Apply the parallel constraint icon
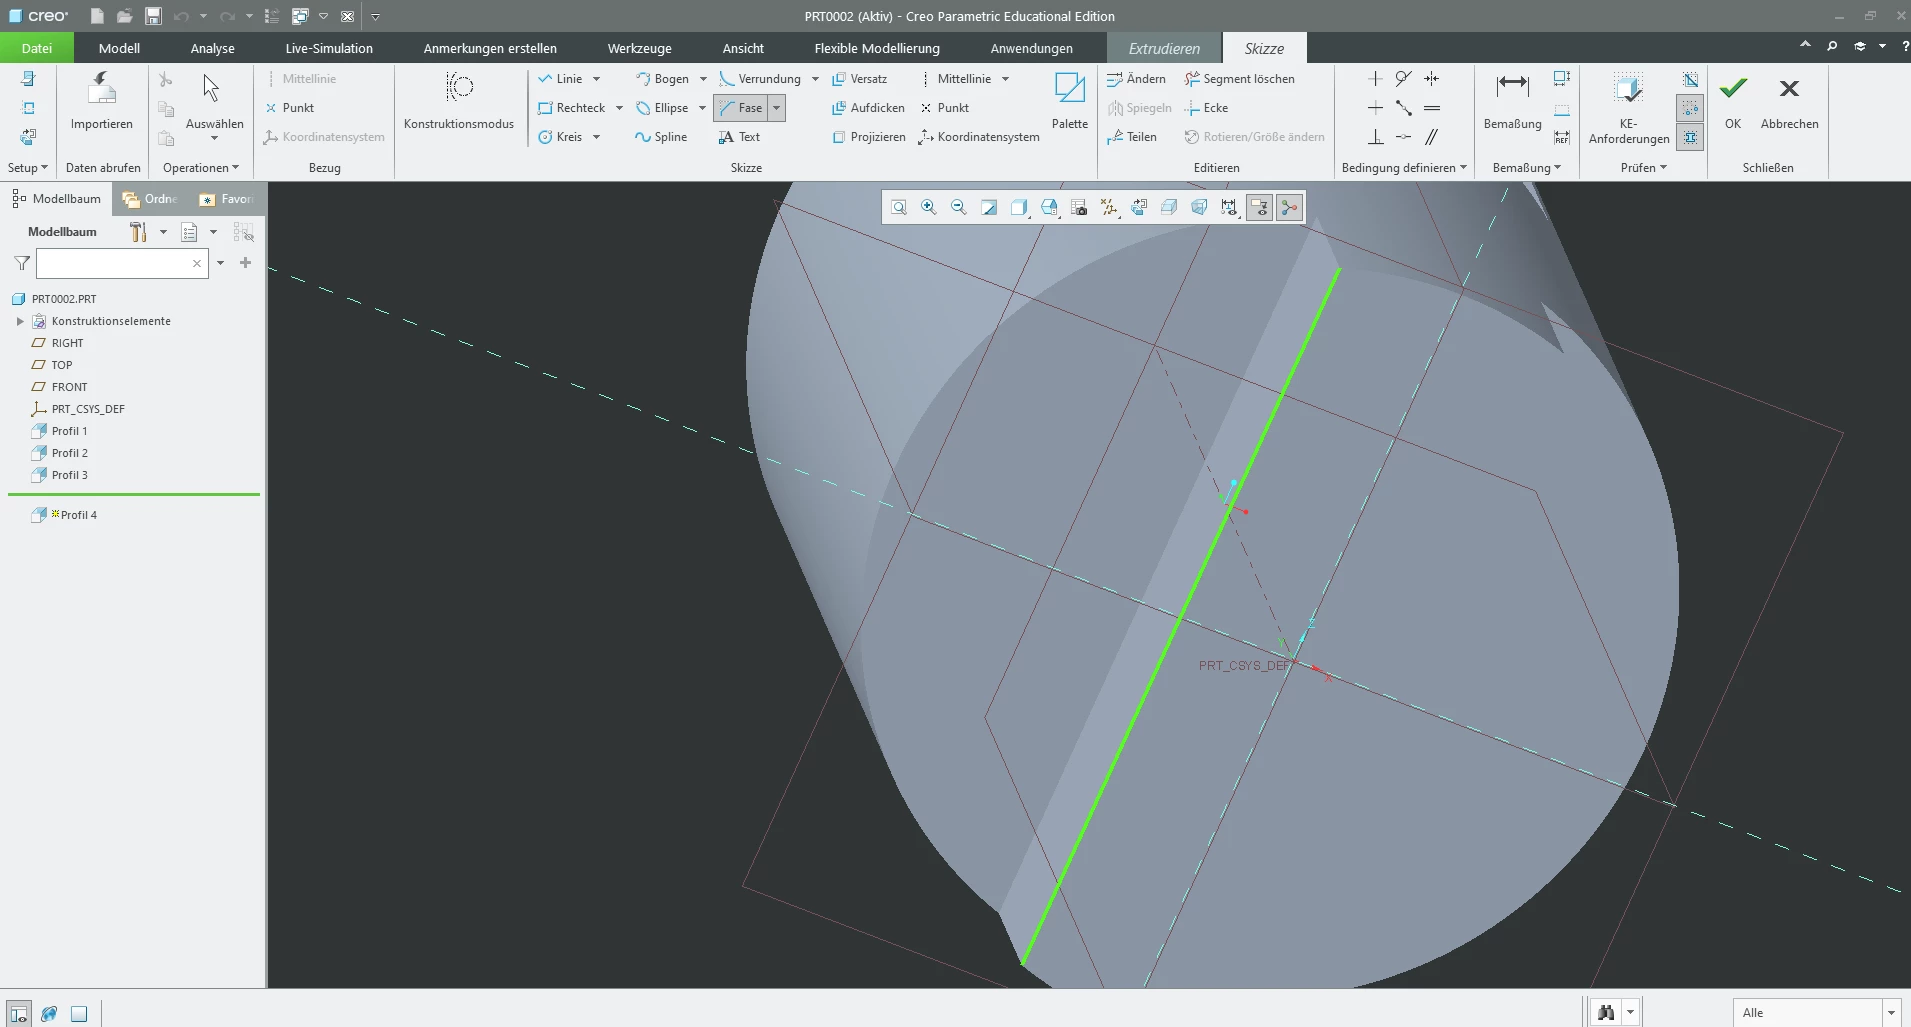Screen dimensions: 1911x1027 click(1432, 137)
